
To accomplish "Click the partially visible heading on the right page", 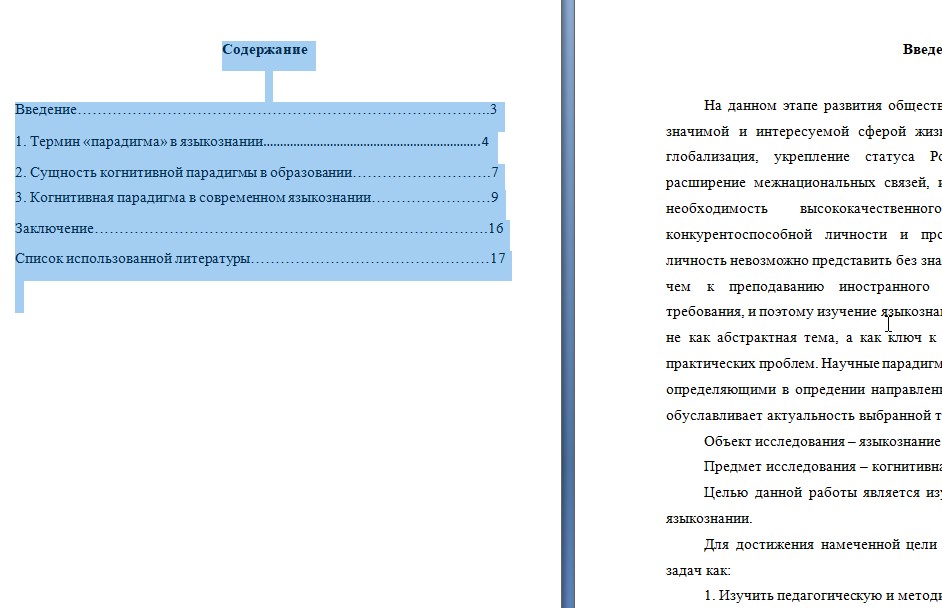I will [x=921, y=50].
